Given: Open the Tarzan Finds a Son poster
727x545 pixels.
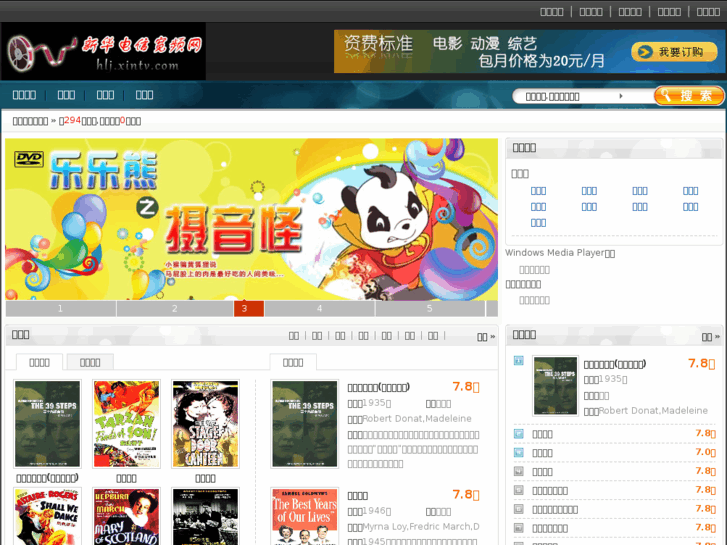Looking at the screenshot, I should click(127, 423).
